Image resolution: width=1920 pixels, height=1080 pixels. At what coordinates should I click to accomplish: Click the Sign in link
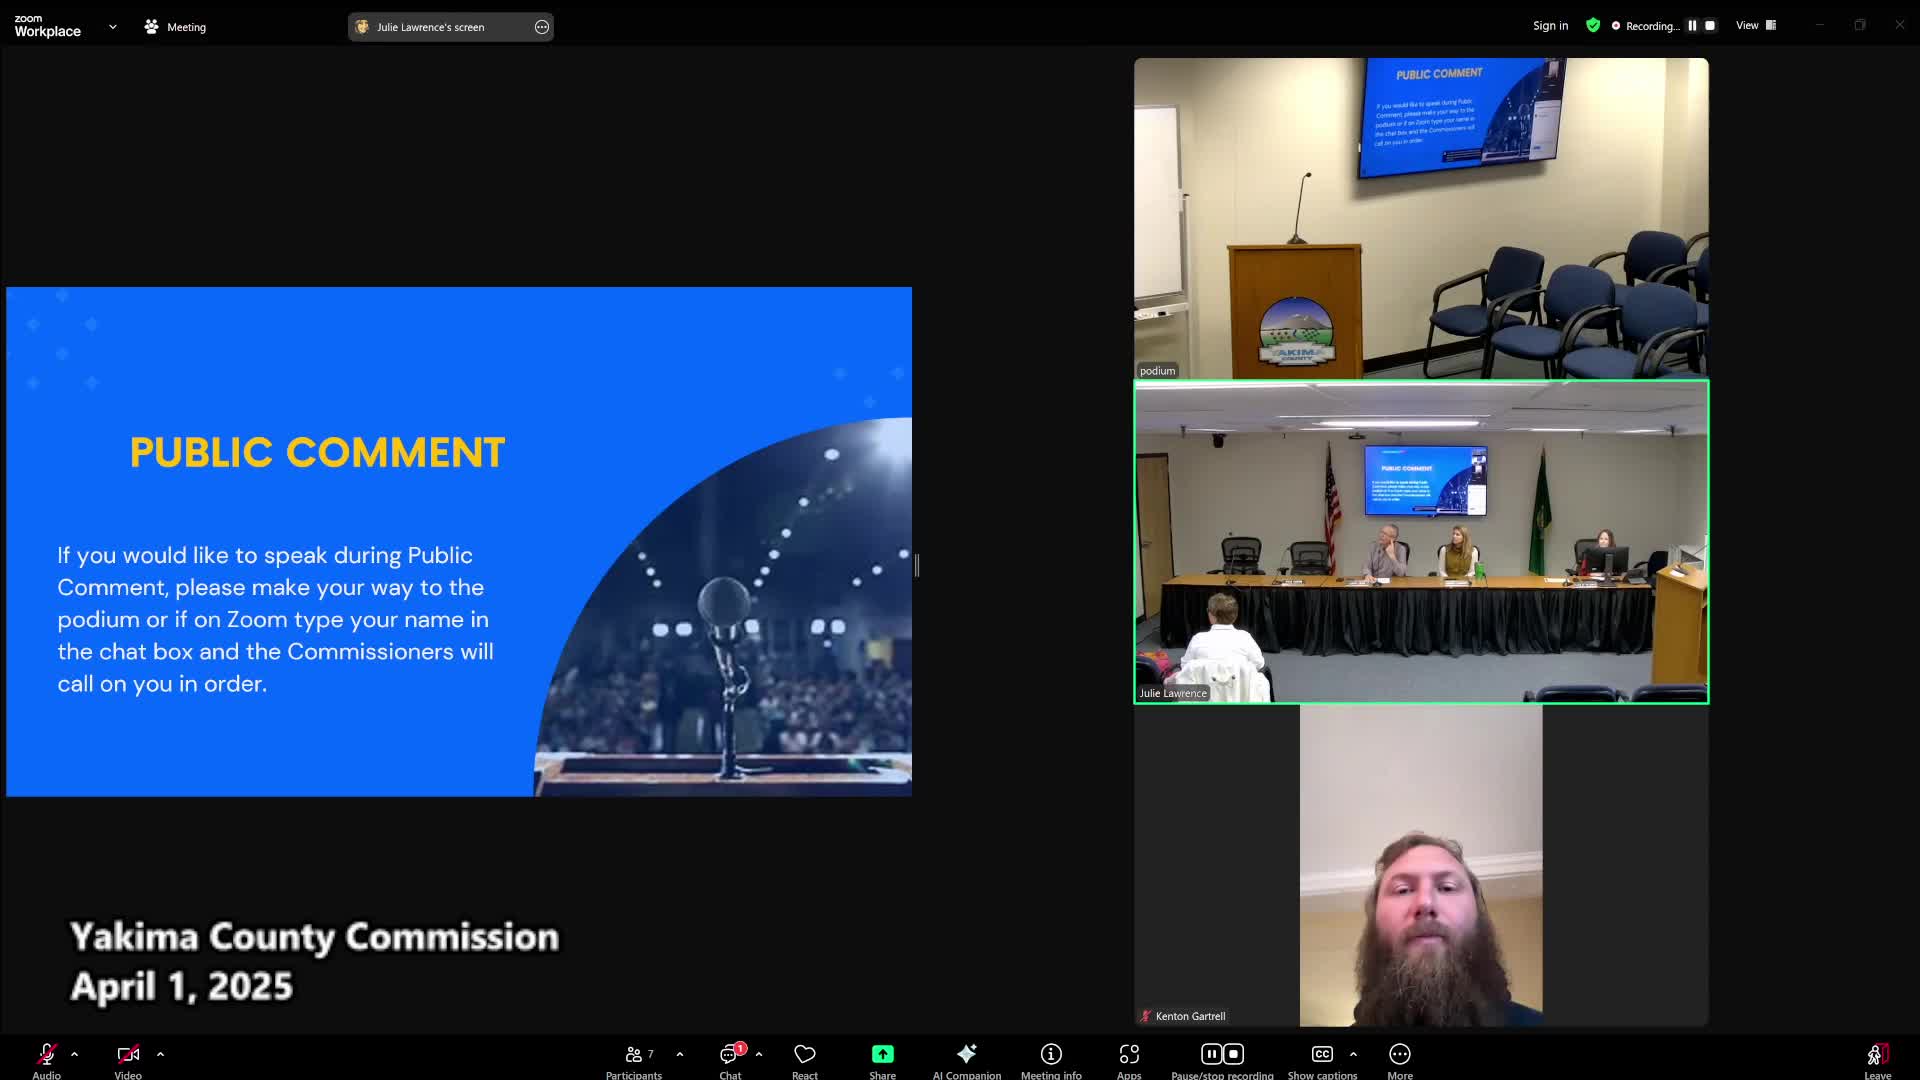point(1550,26)
